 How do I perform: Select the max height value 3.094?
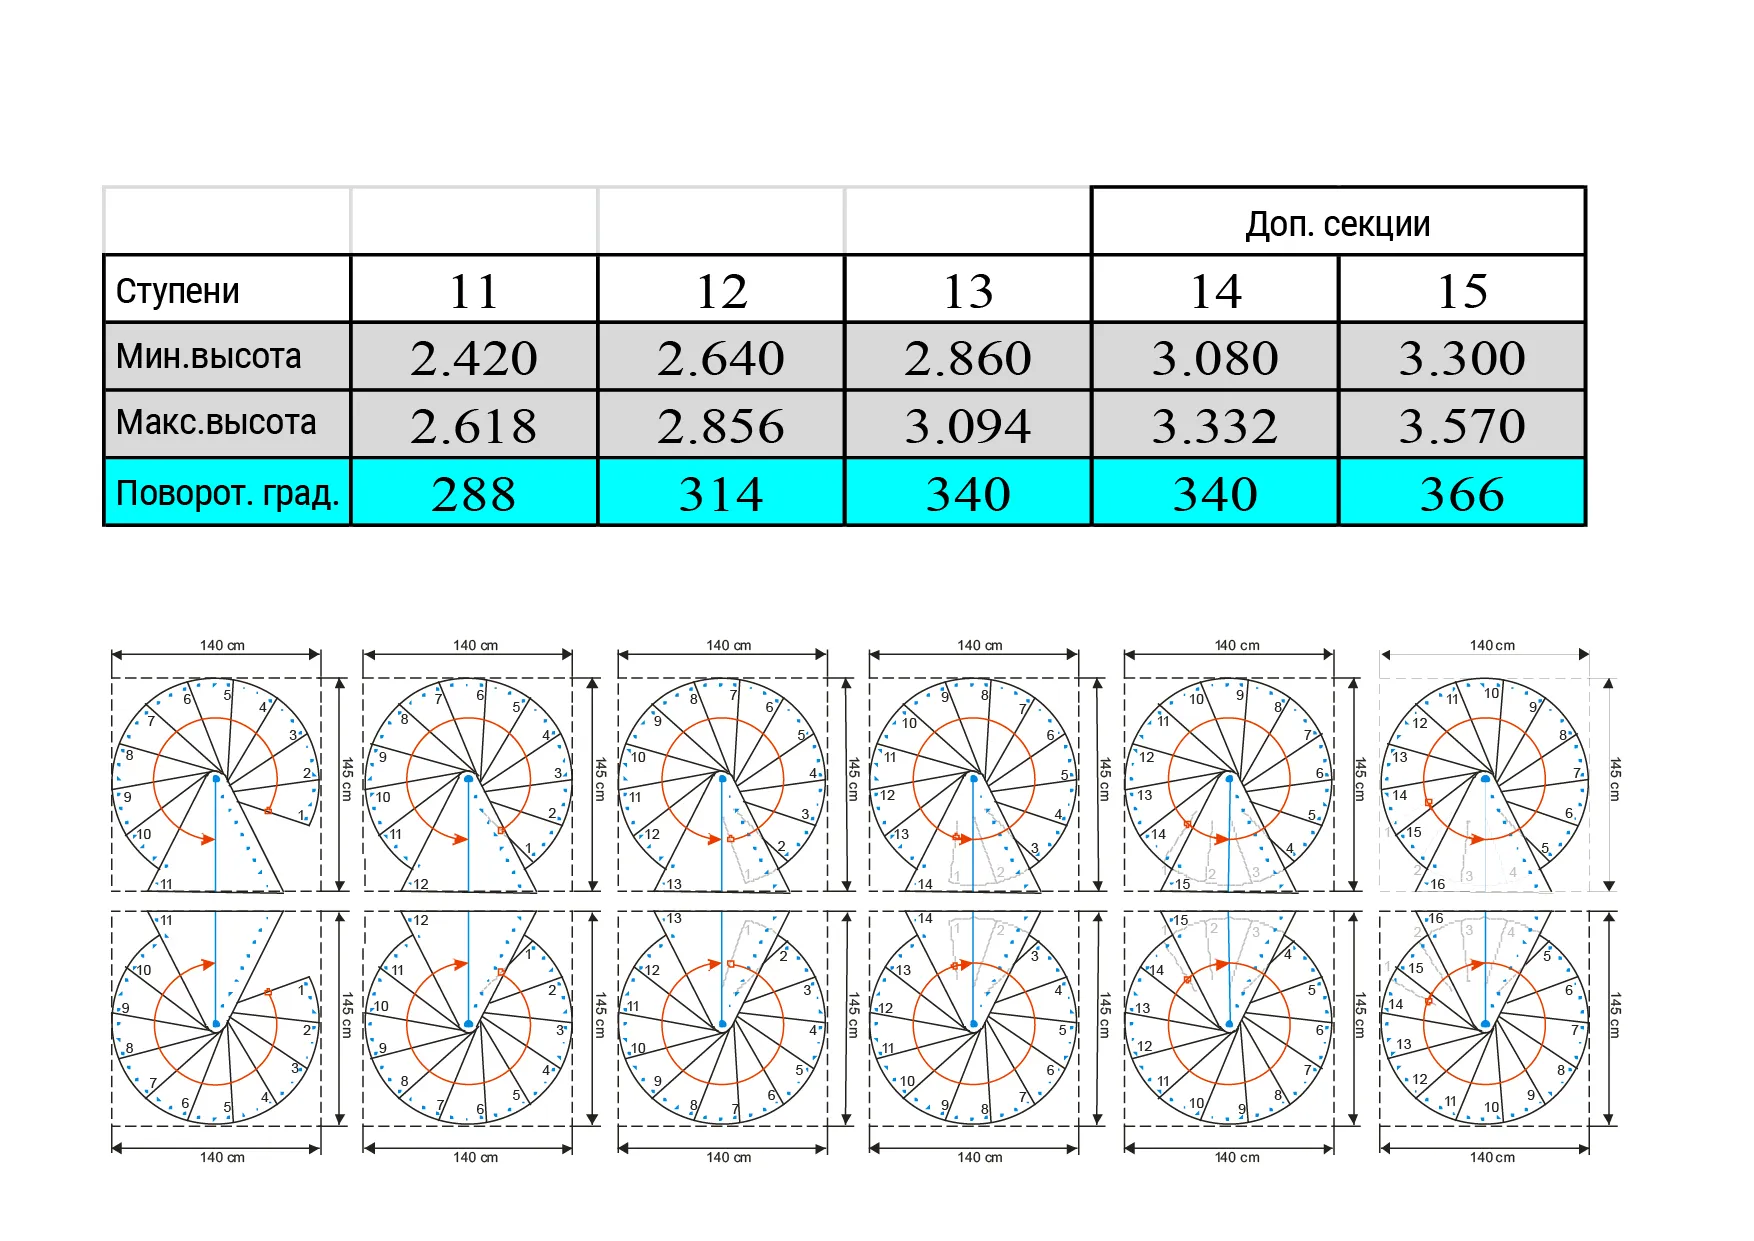click(968, 424)
